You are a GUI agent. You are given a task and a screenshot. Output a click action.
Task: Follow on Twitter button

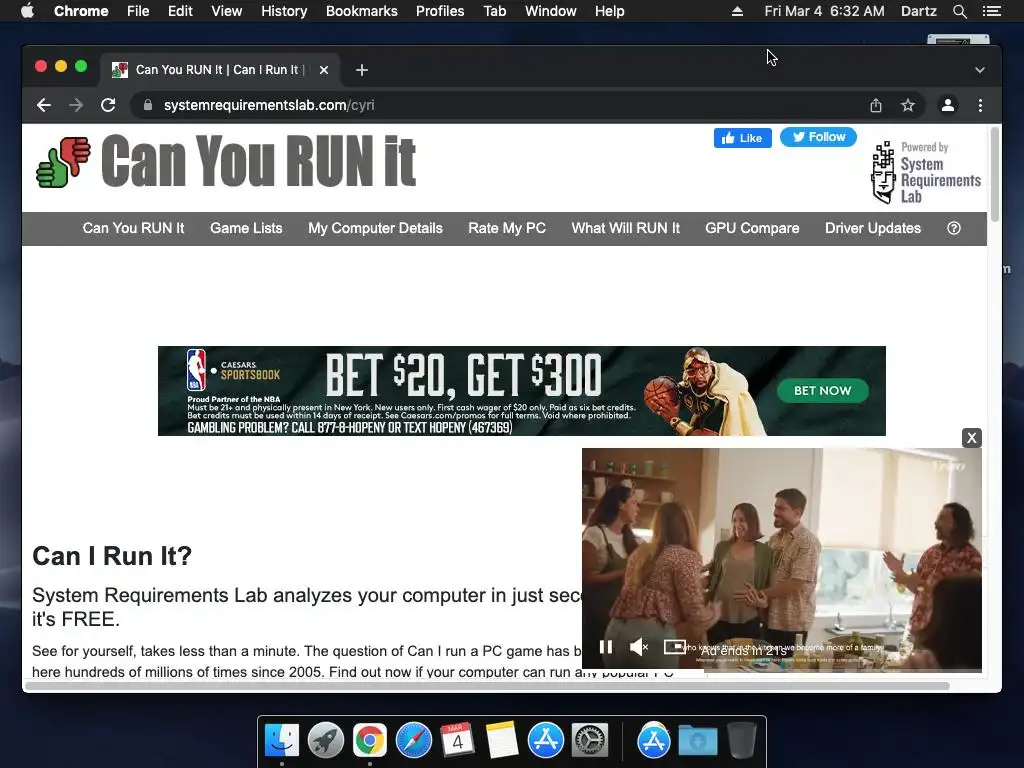point(818,137)
